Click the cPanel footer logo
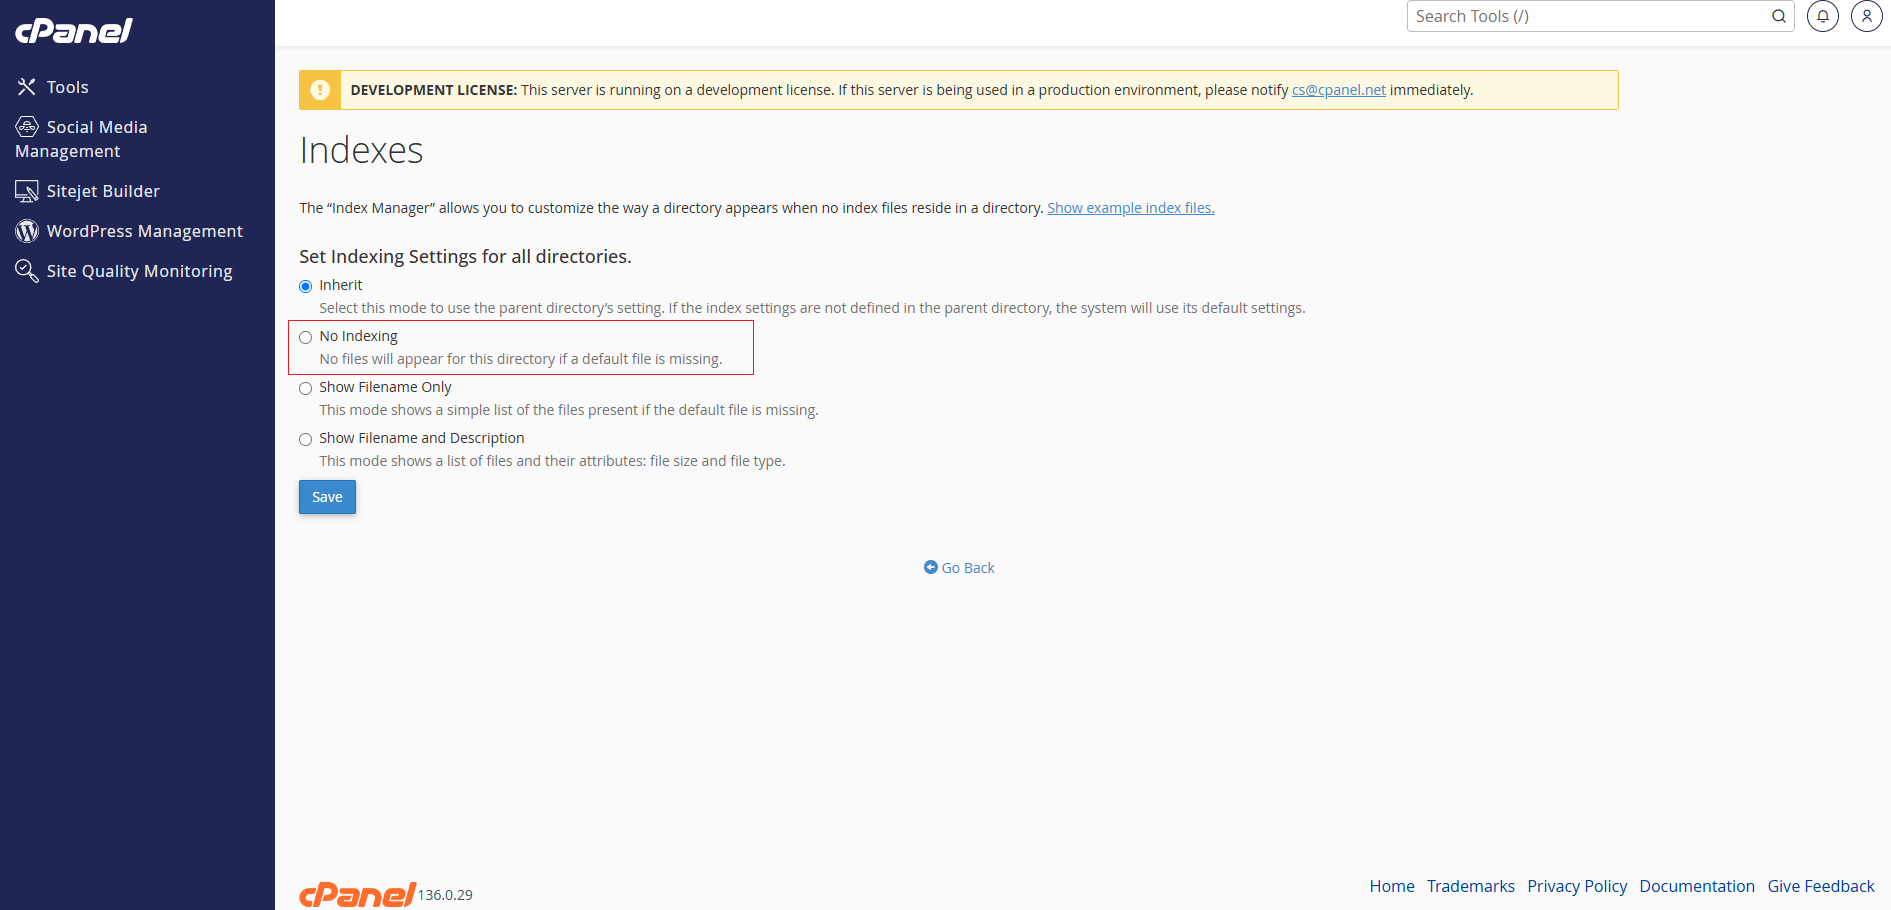This screenshot has height=910, width=1891. tap(357, 894)
